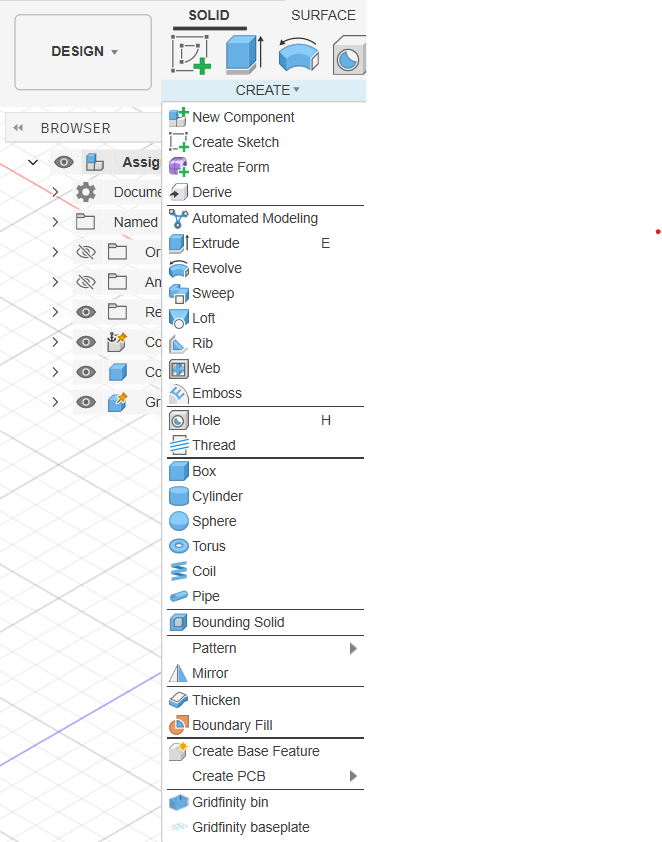Hide the anchored Co component
The width and height of the screenshot is (662, 842).
[x=86, y=342]
